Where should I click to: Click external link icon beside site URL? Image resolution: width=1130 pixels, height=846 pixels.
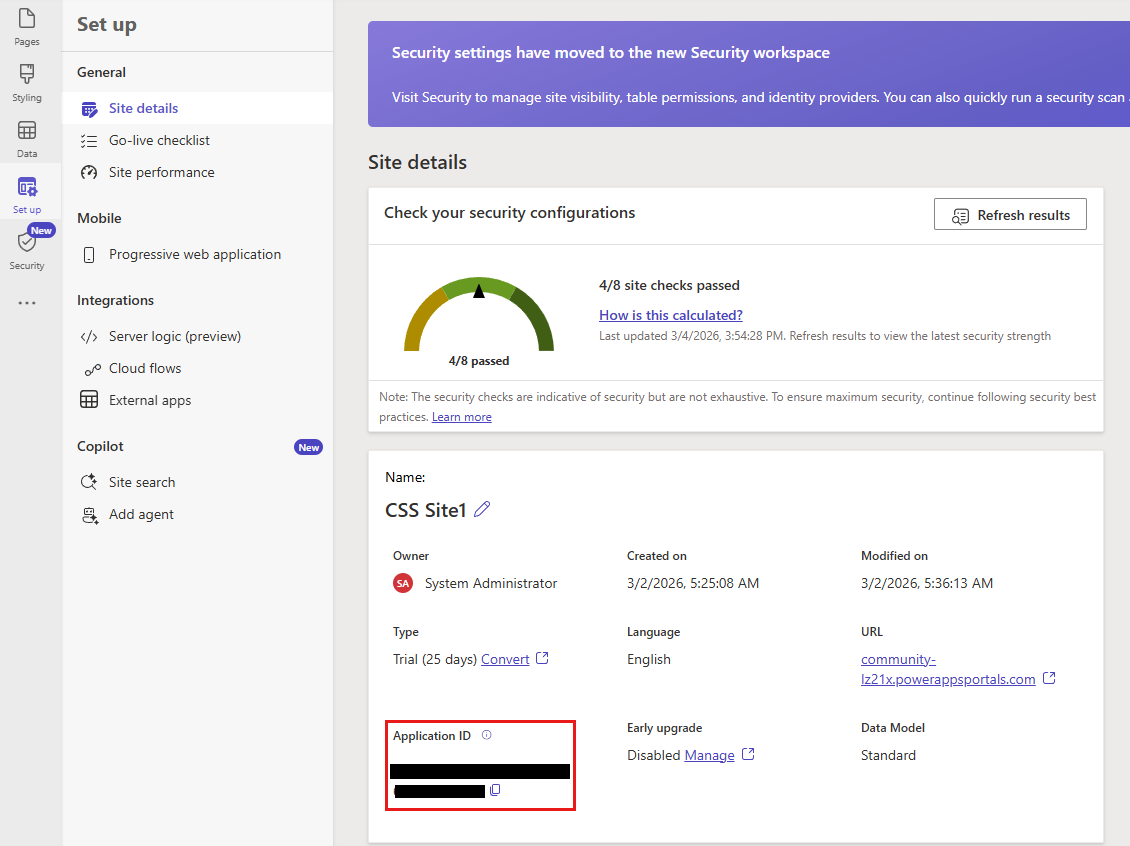coord(1049,678)
